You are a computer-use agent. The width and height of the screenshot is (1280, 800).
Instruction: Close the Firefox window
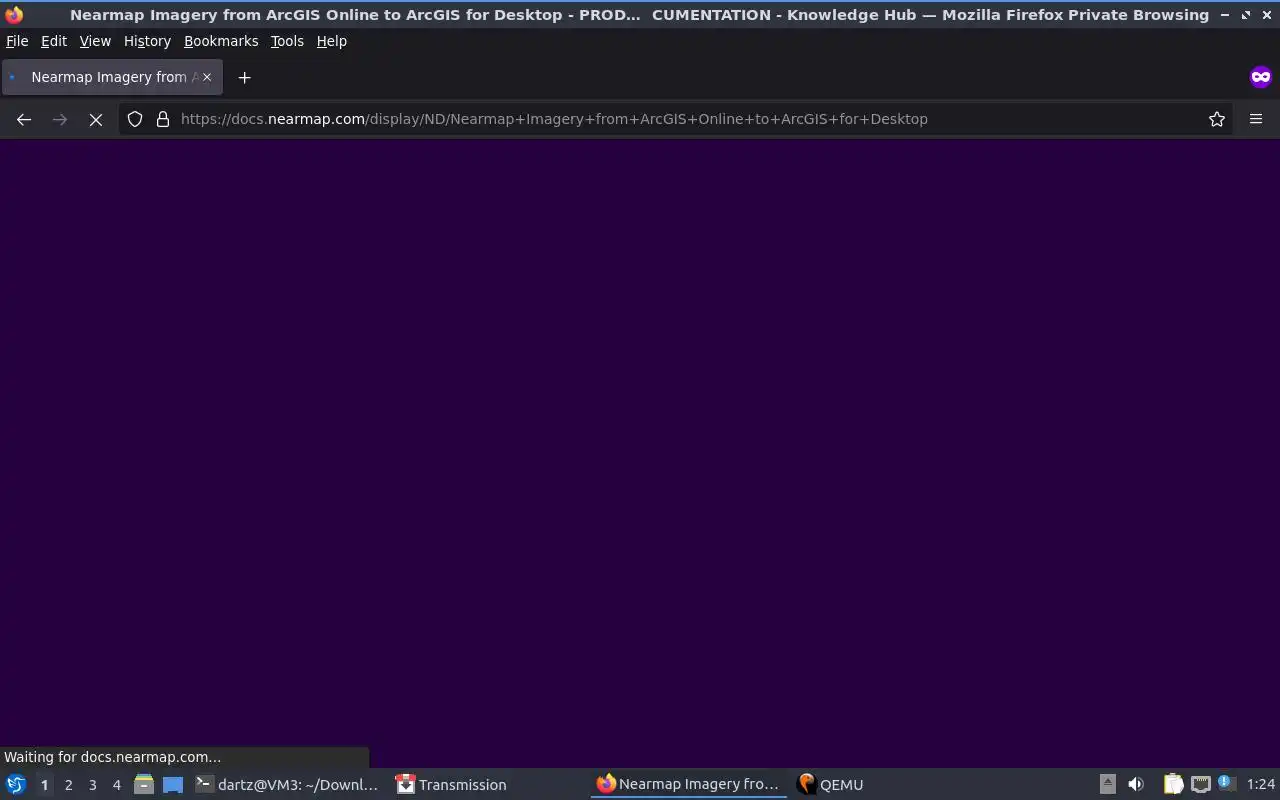click(x=1267, y=15)
